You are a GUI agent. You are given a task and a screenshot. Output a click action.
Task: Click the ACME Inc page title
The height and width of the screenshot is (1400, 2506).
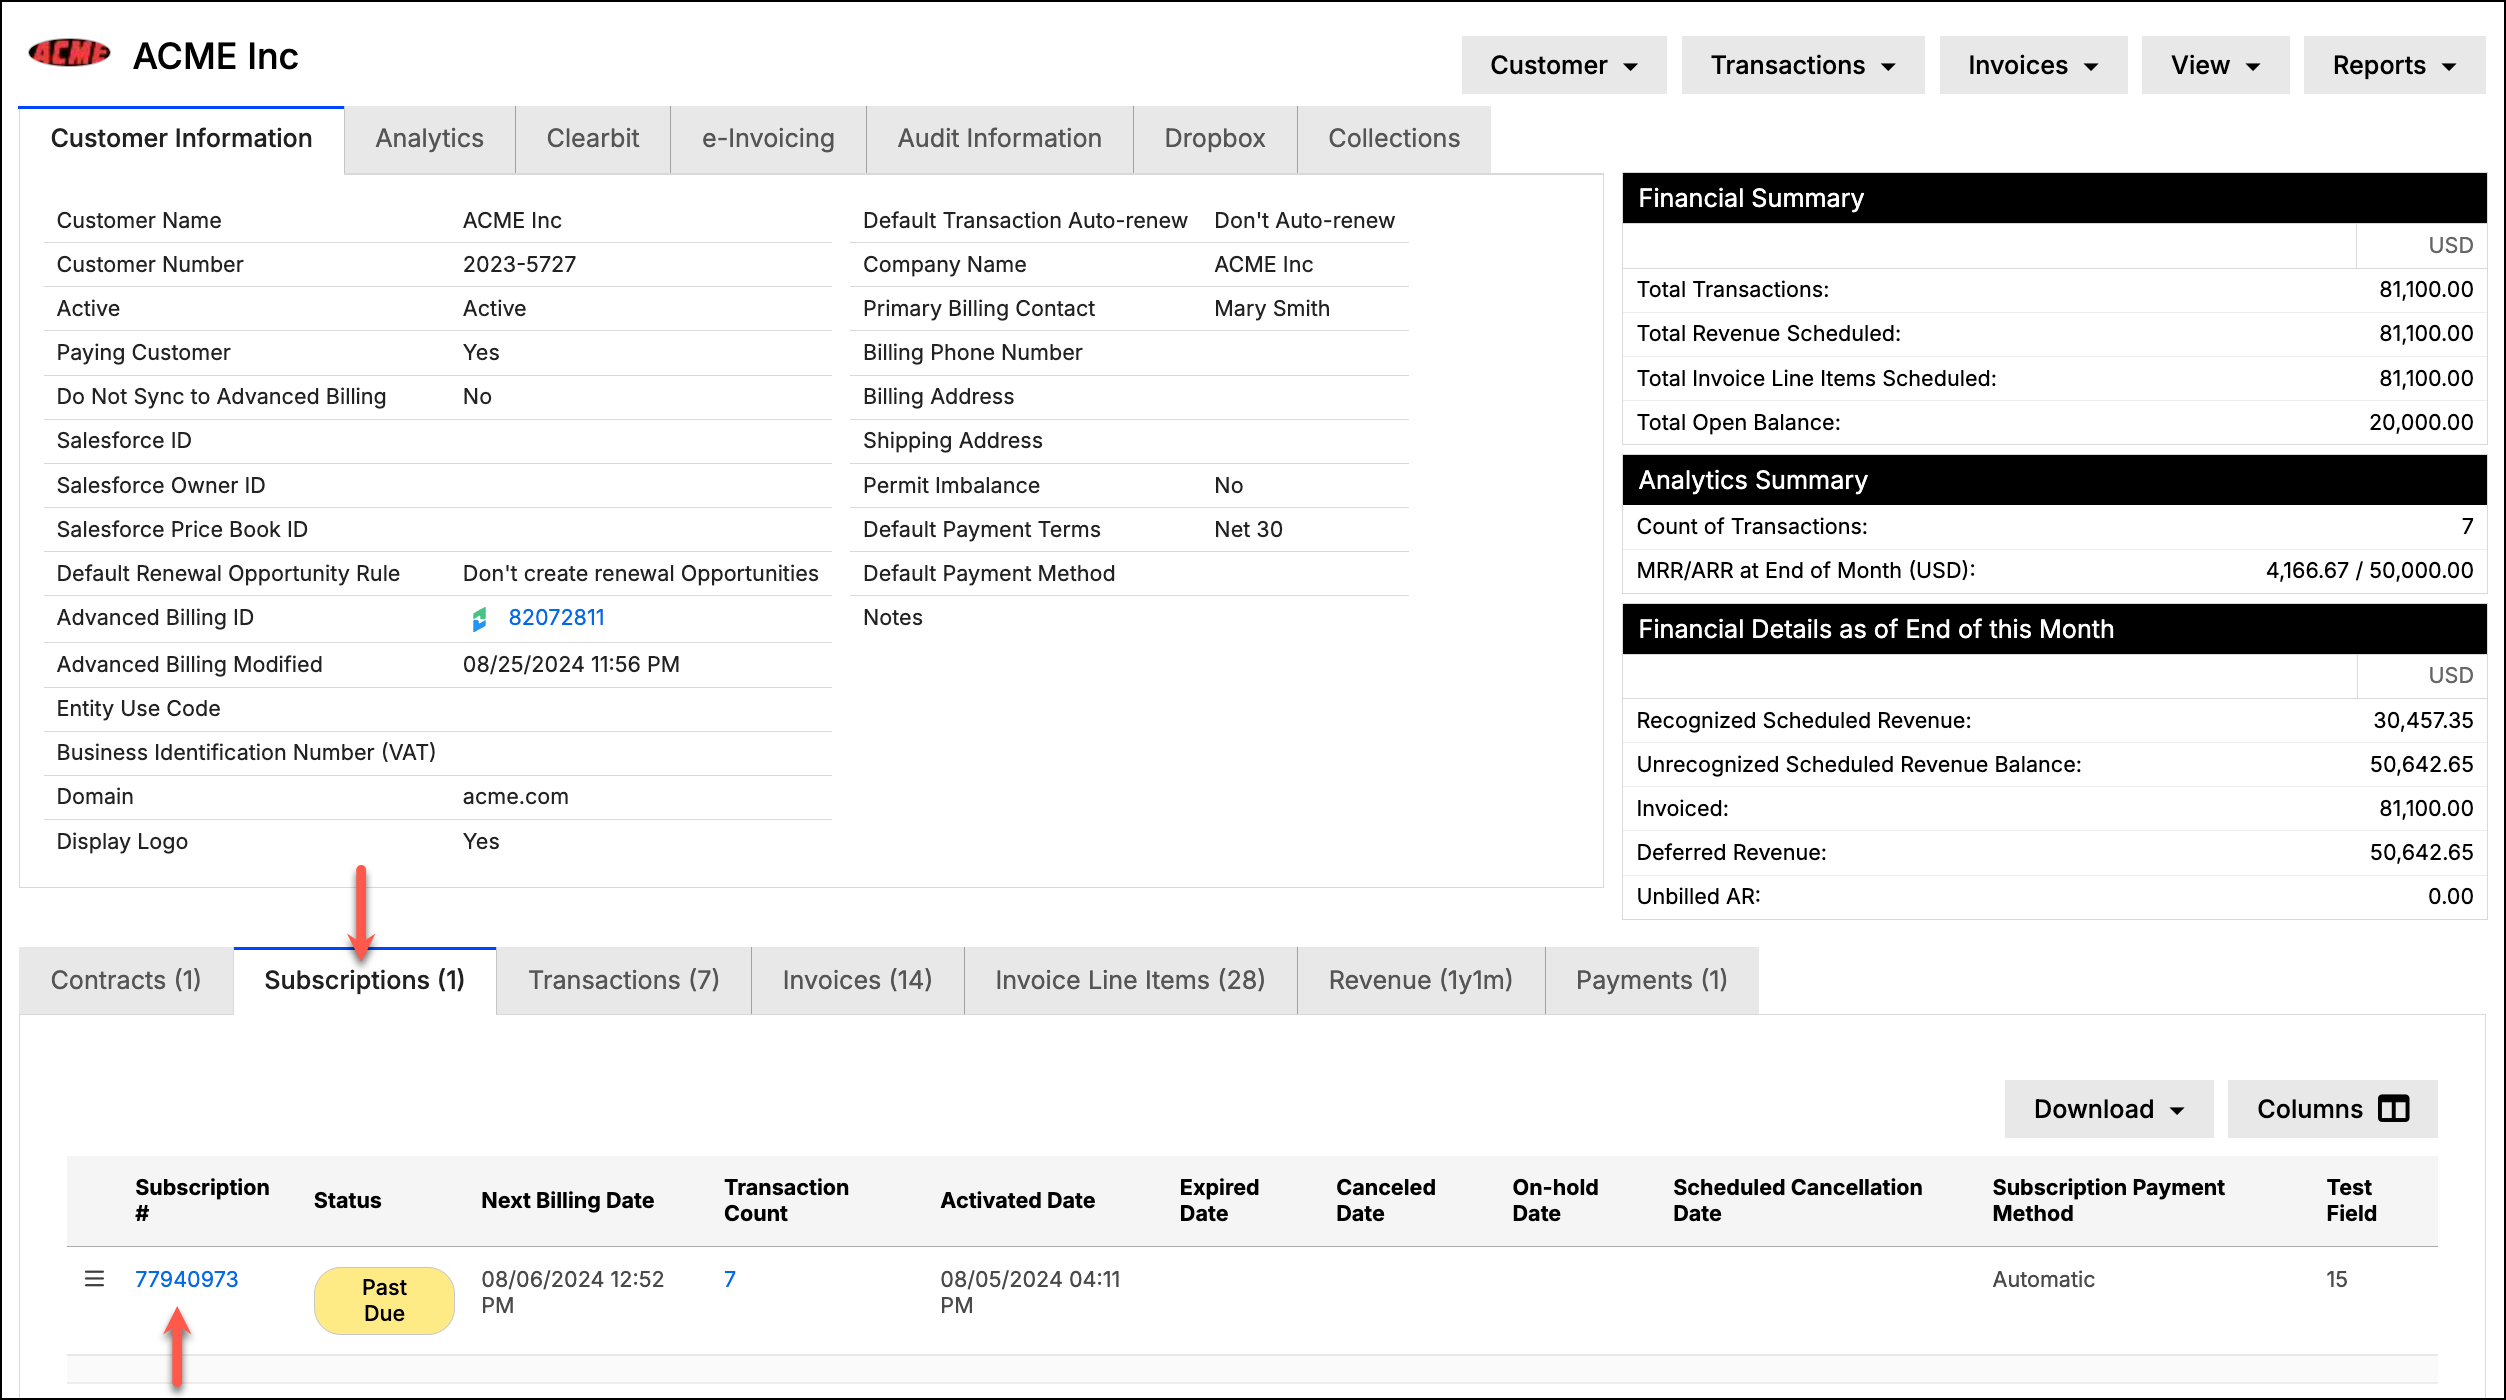coord(216,56)
